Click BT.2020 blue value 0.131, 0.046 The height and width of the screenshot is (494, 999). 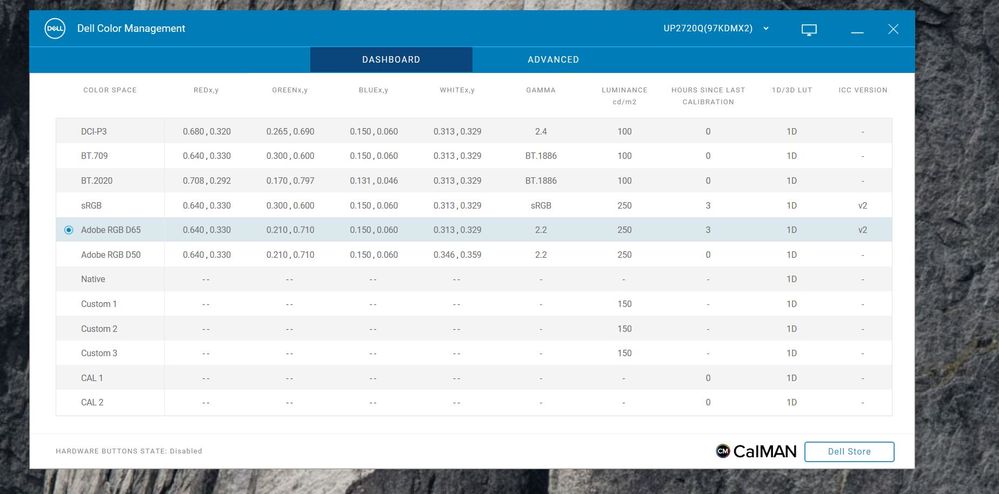coord(373,180)
